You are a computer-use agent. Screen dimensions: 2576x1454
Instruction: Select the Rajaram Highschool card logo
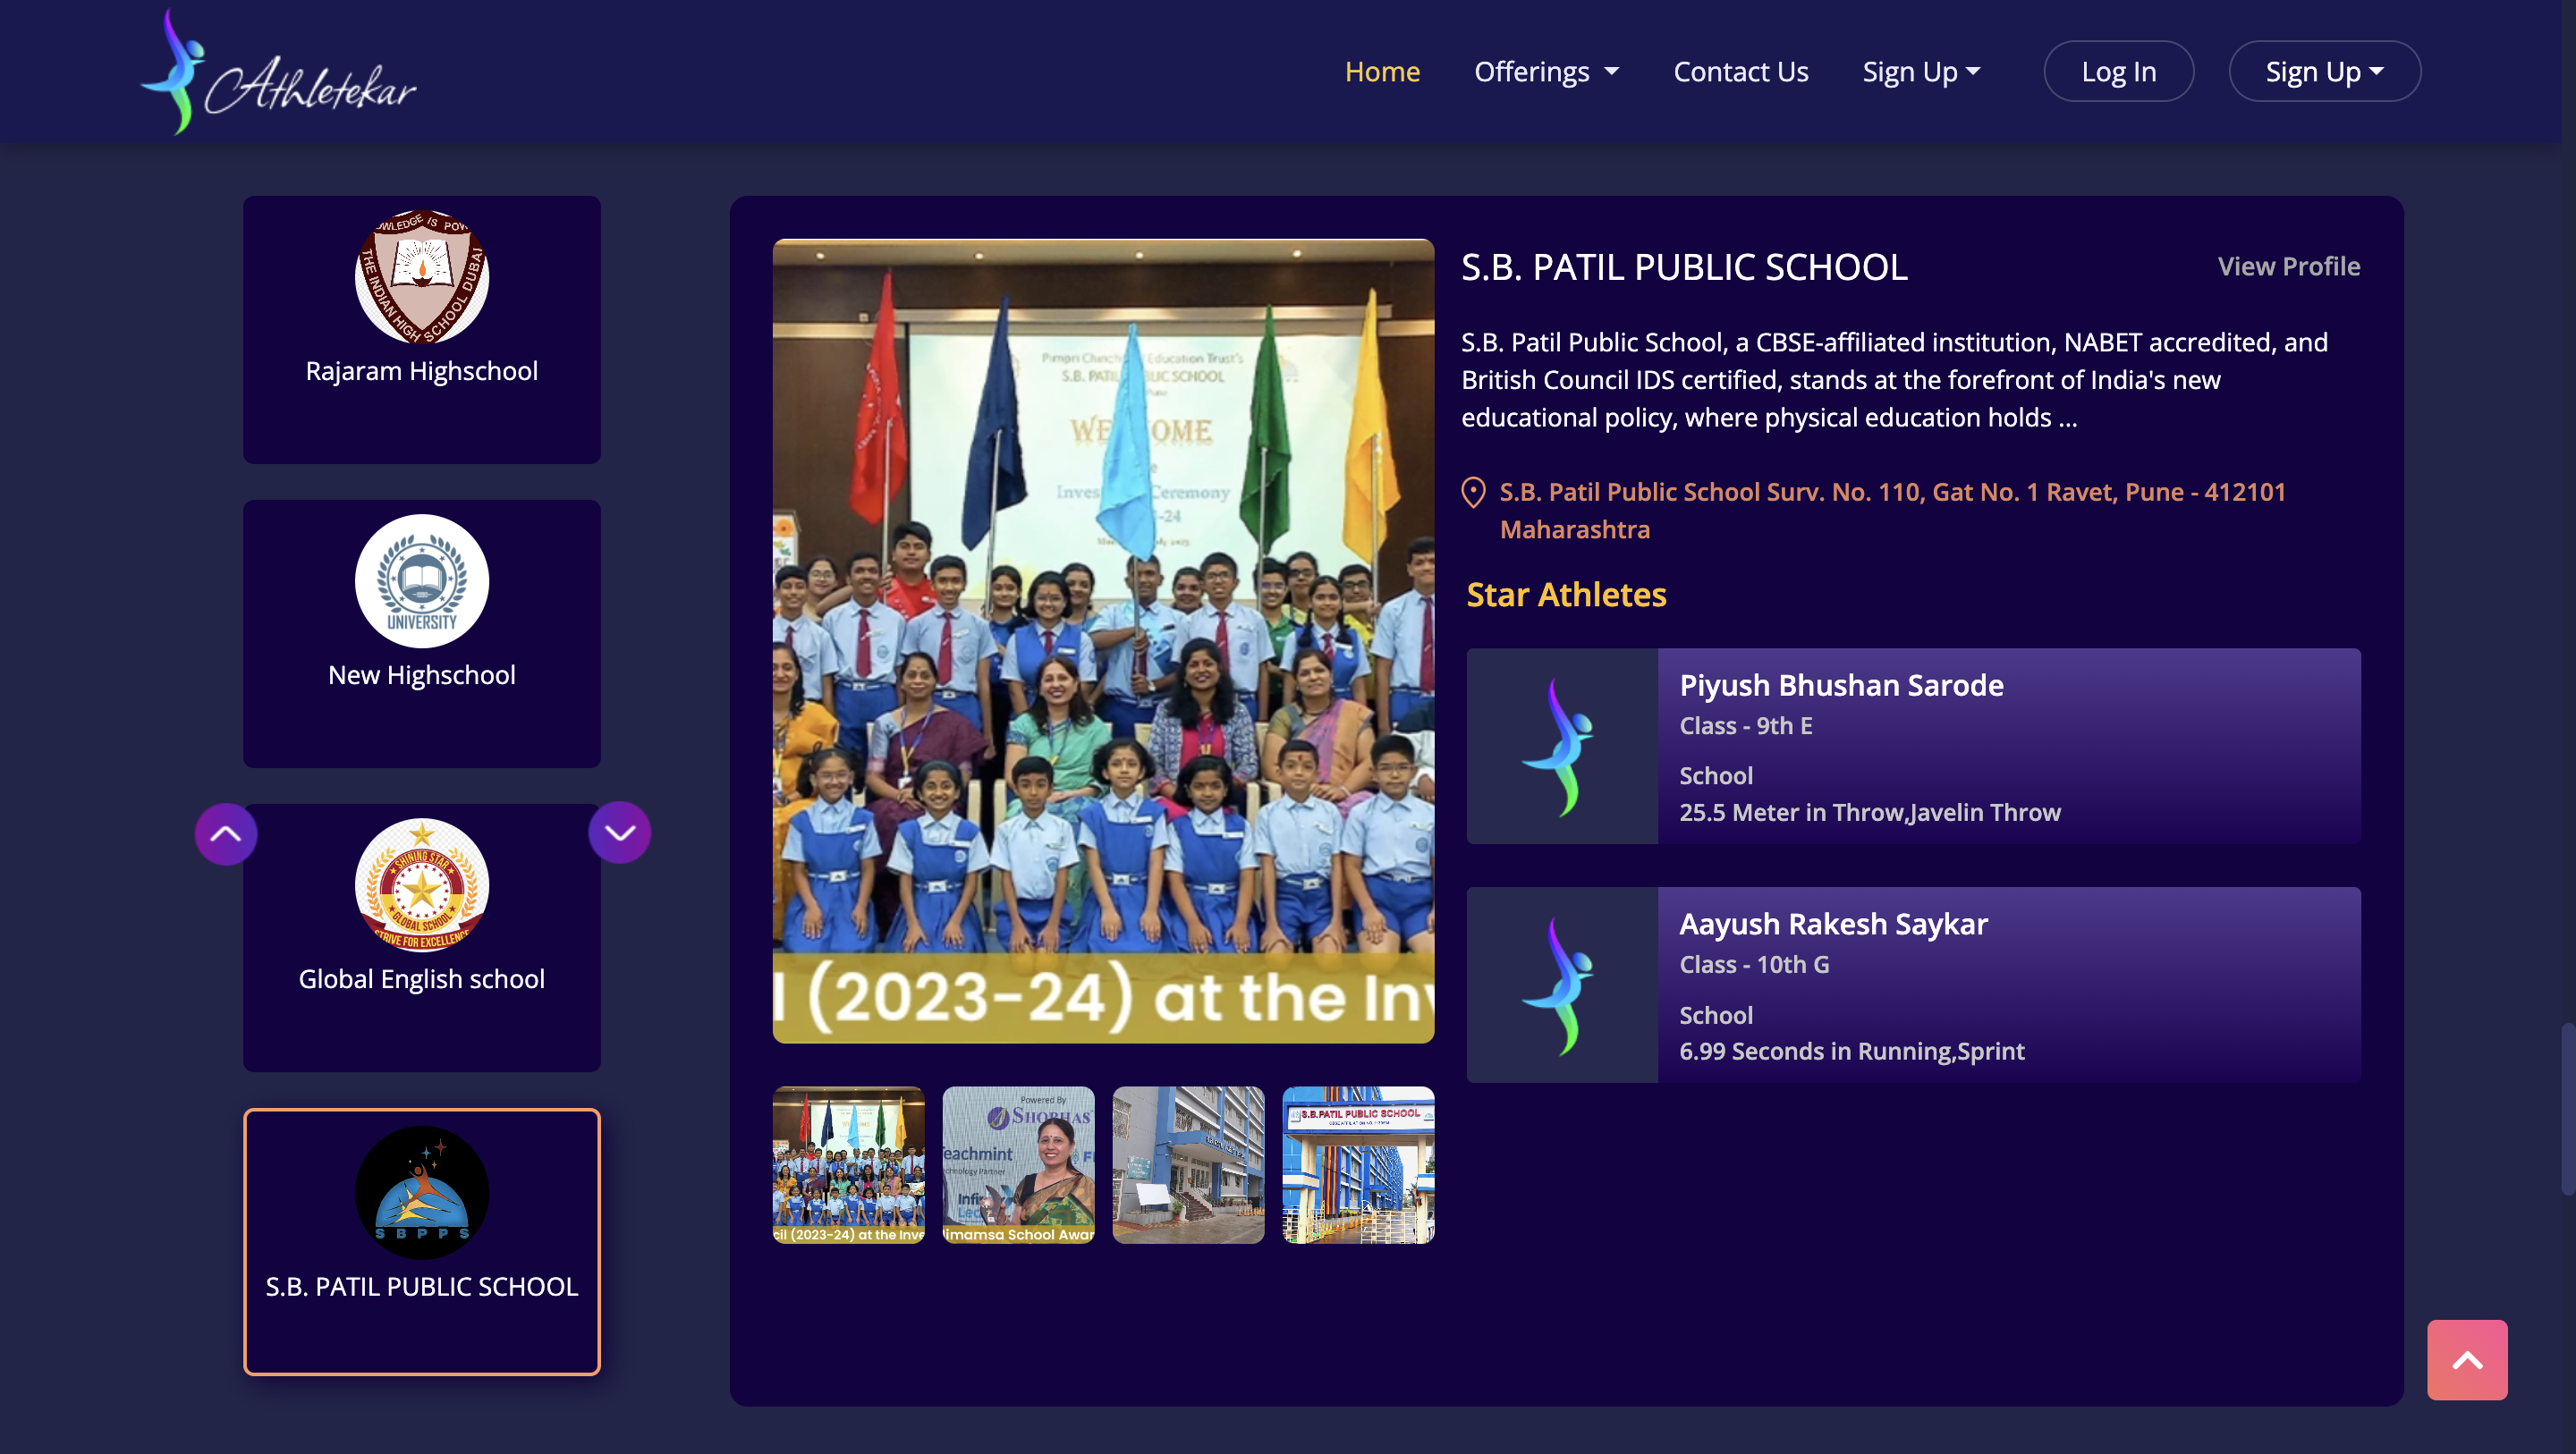pyautogui.click(x=422, y=277)
